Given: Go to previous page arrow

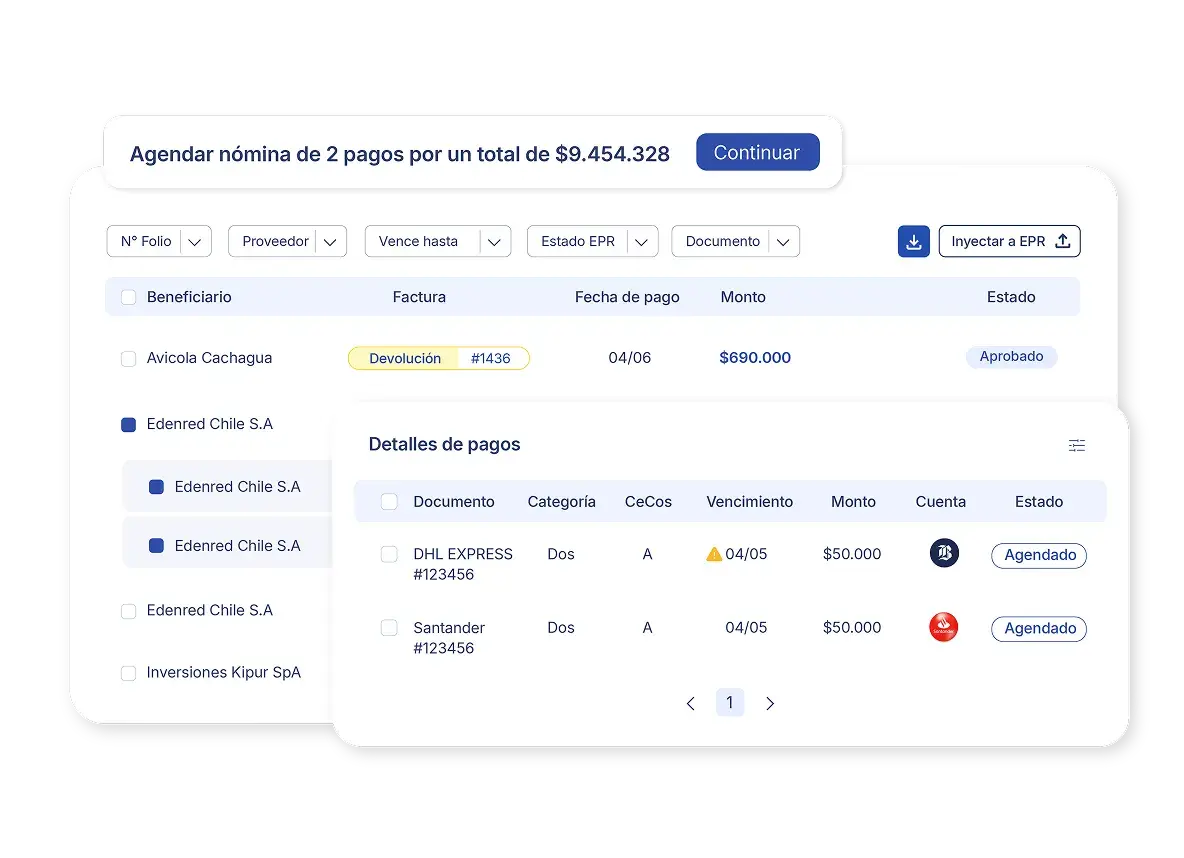Looking at the screenshot, I should (690, 704).
